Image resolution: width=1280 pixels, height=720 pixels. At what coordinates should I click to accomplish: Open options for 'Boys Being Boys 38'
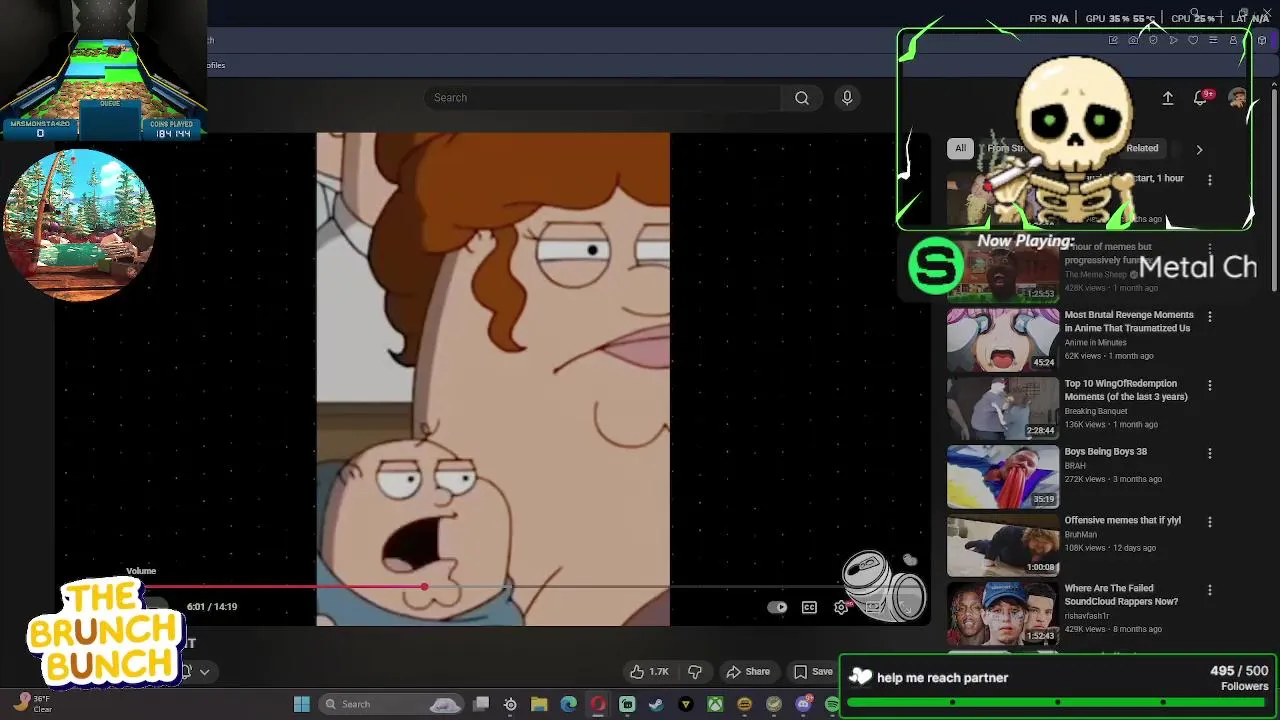pos(1210,453)
